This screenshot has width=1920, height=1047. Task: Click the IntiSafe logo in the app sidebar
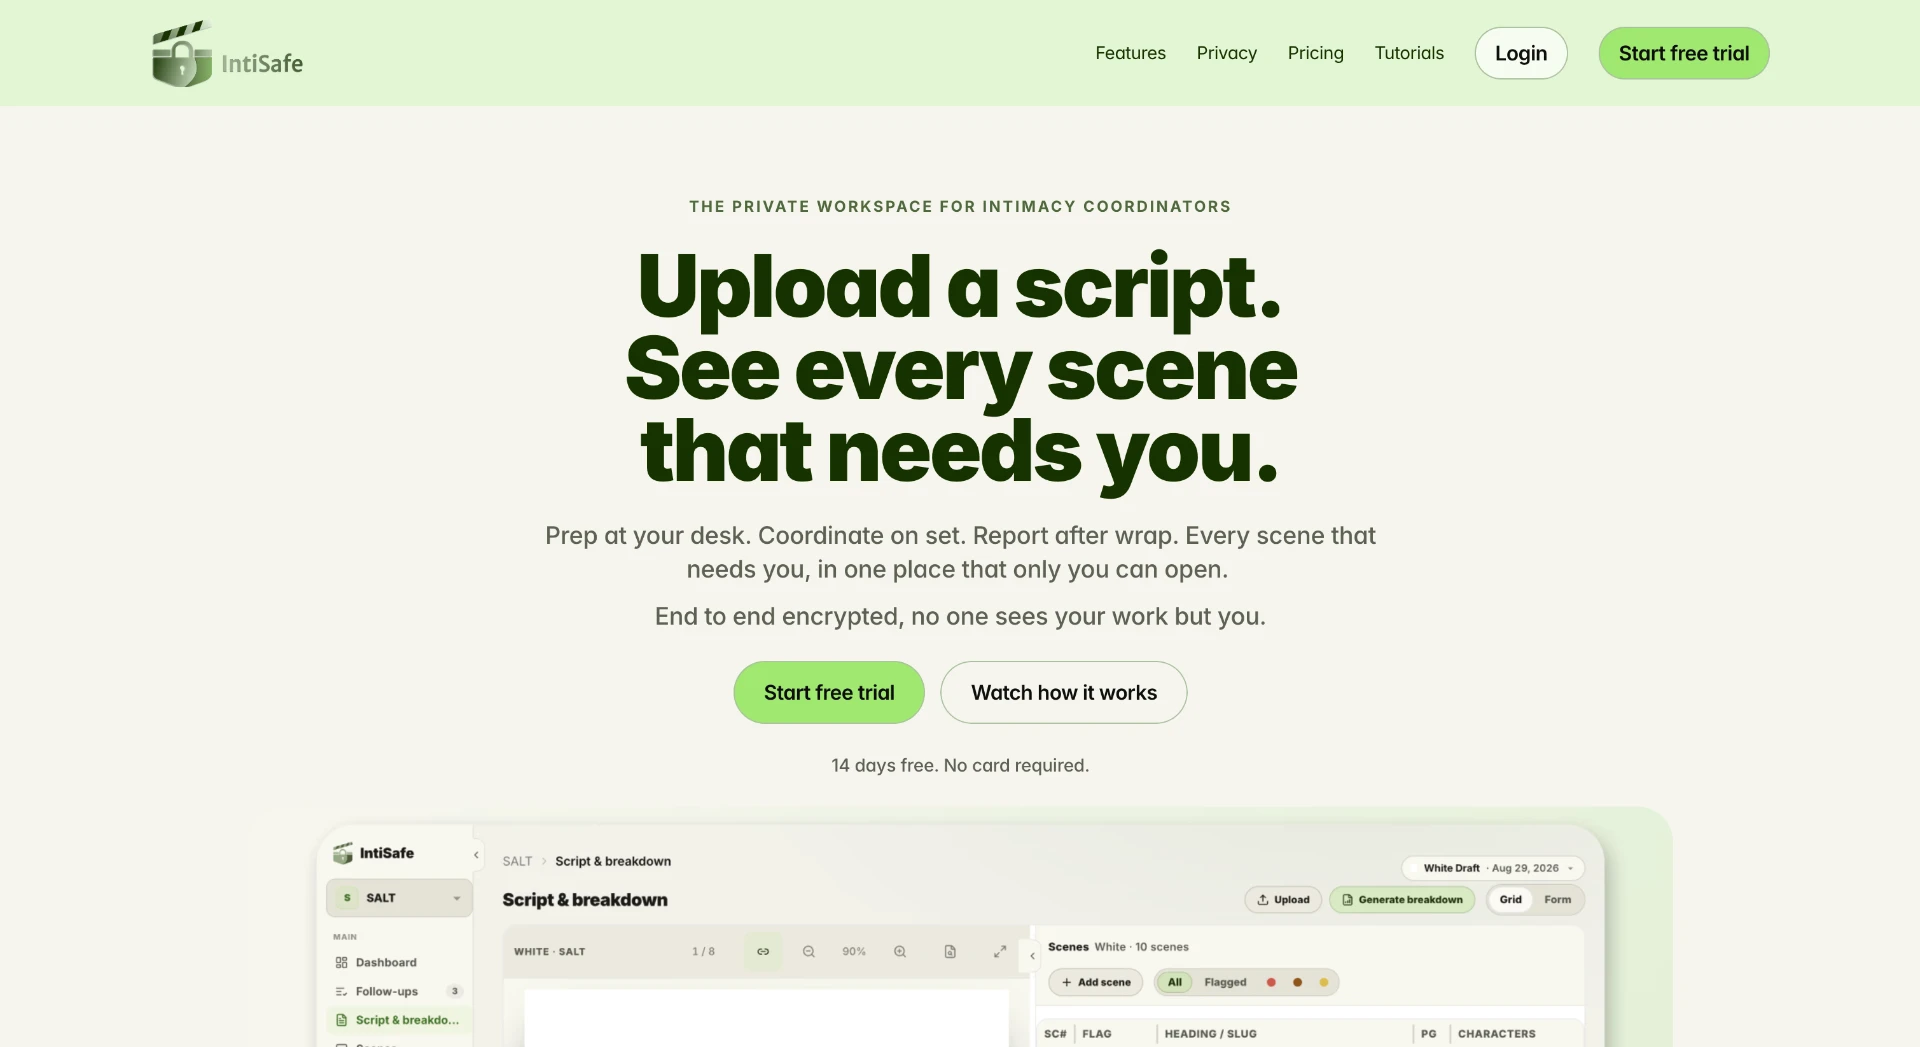(x=373, y=853)
